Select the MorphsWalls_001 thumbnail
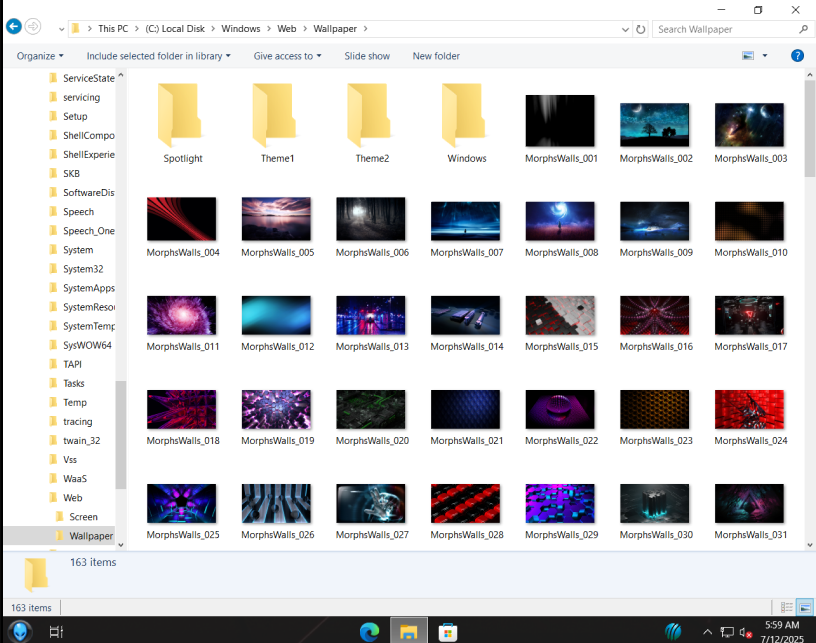The width and height of the screenshot is (816, 643). click(x=560, y=121)
